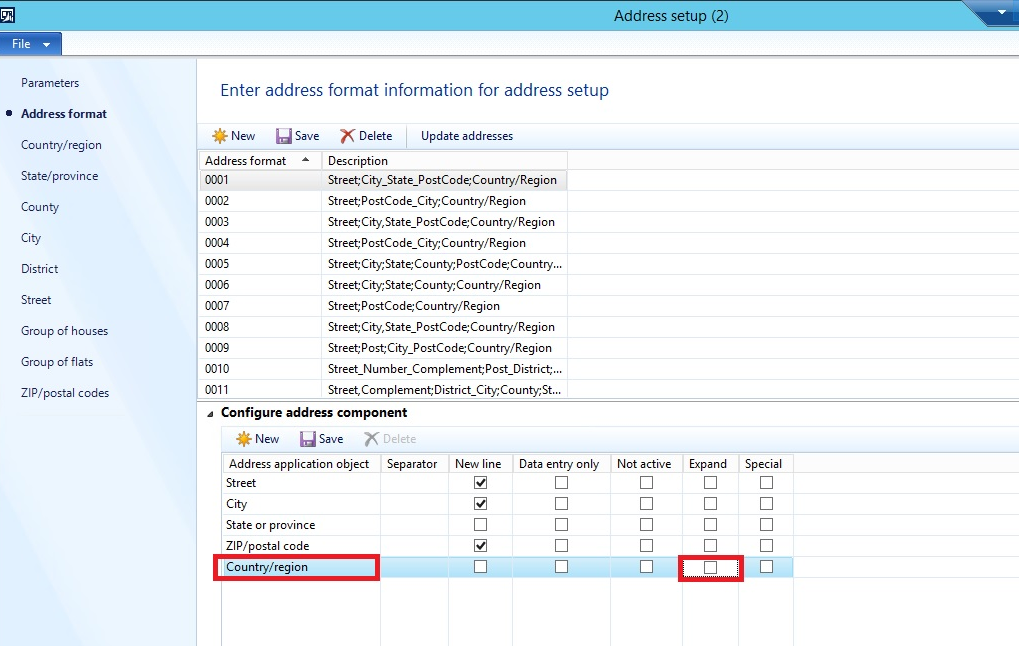Check Not active for ZIP/postal code
The width and height of the screenshot is (1019, 646).
tap(645, 545)
